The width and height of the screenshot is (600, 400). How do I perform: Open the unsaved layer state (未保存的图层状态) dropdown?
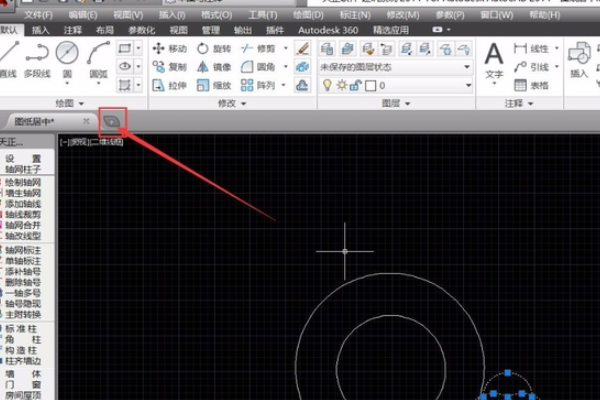tap(395, 67)
